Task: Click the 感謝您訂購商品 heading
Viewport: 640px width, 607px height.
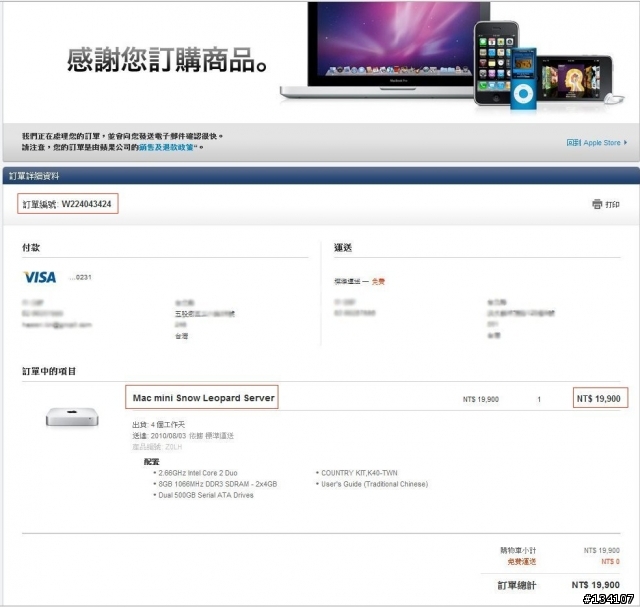Action: 167,60
